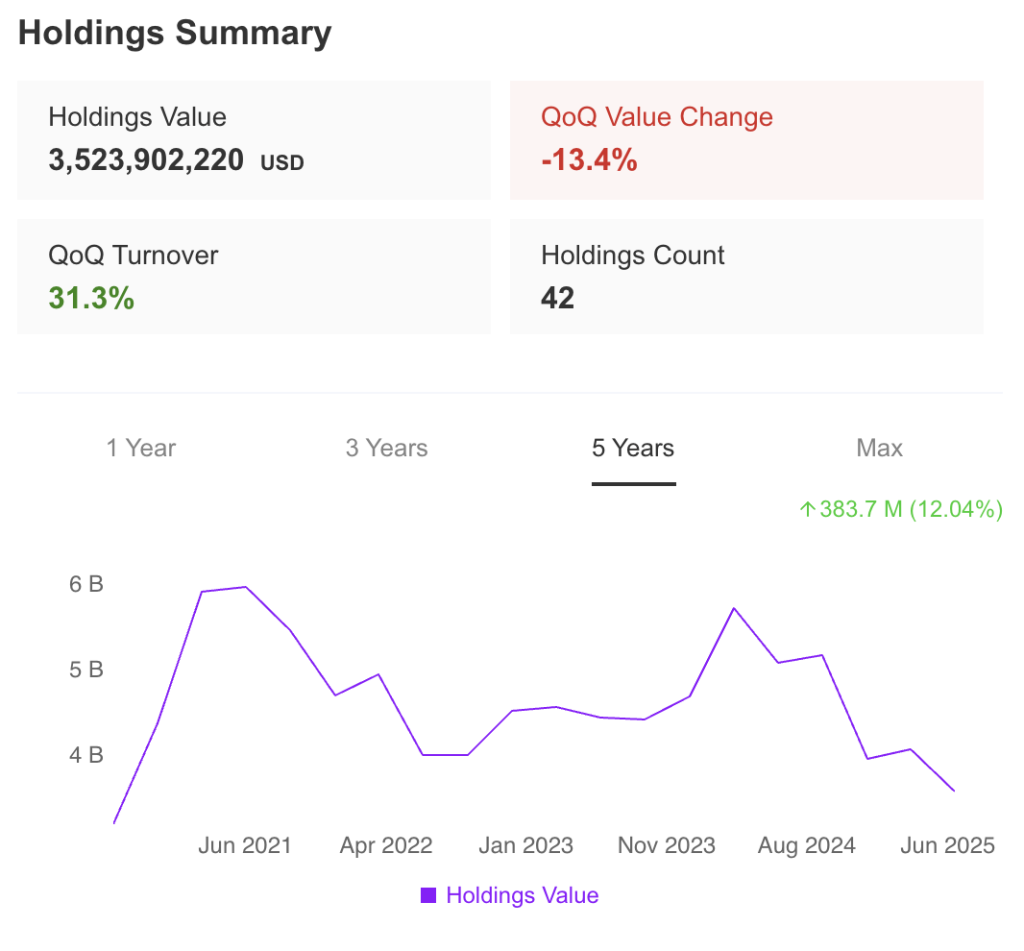Click the Jan 2023 axis label

click(526, 846)
